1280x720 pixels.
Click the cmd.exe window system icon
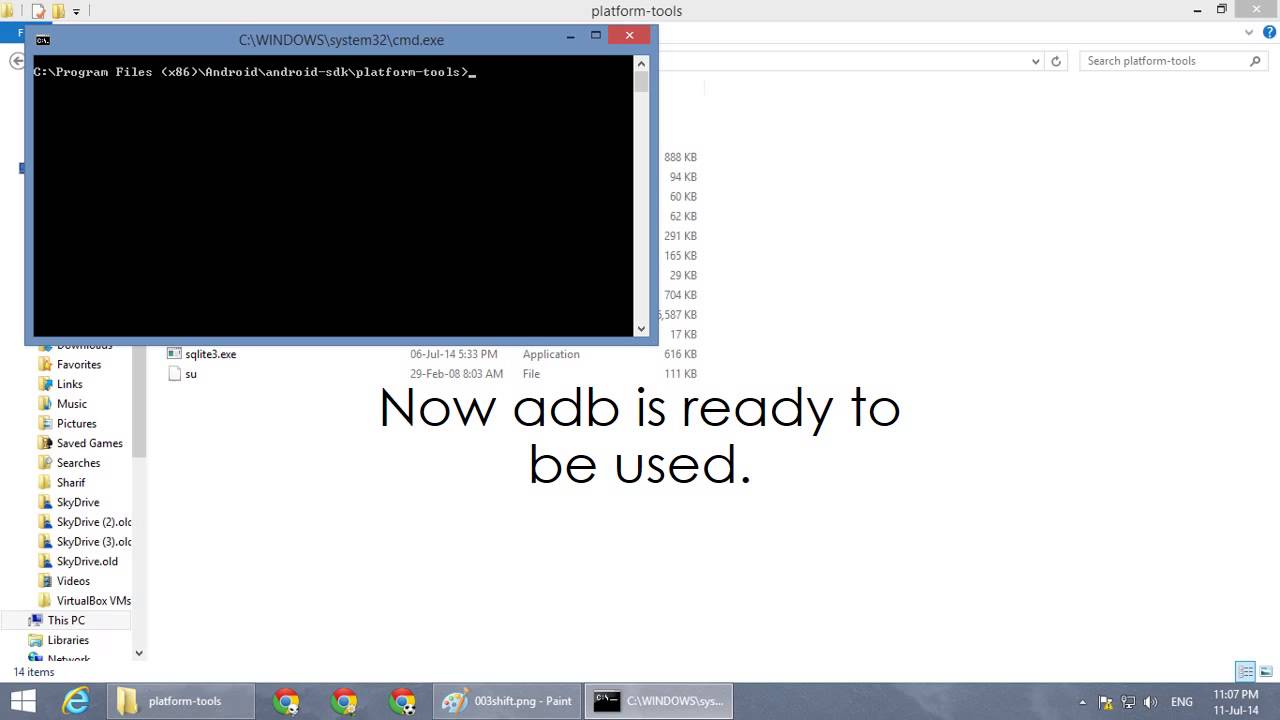point(43,40)
